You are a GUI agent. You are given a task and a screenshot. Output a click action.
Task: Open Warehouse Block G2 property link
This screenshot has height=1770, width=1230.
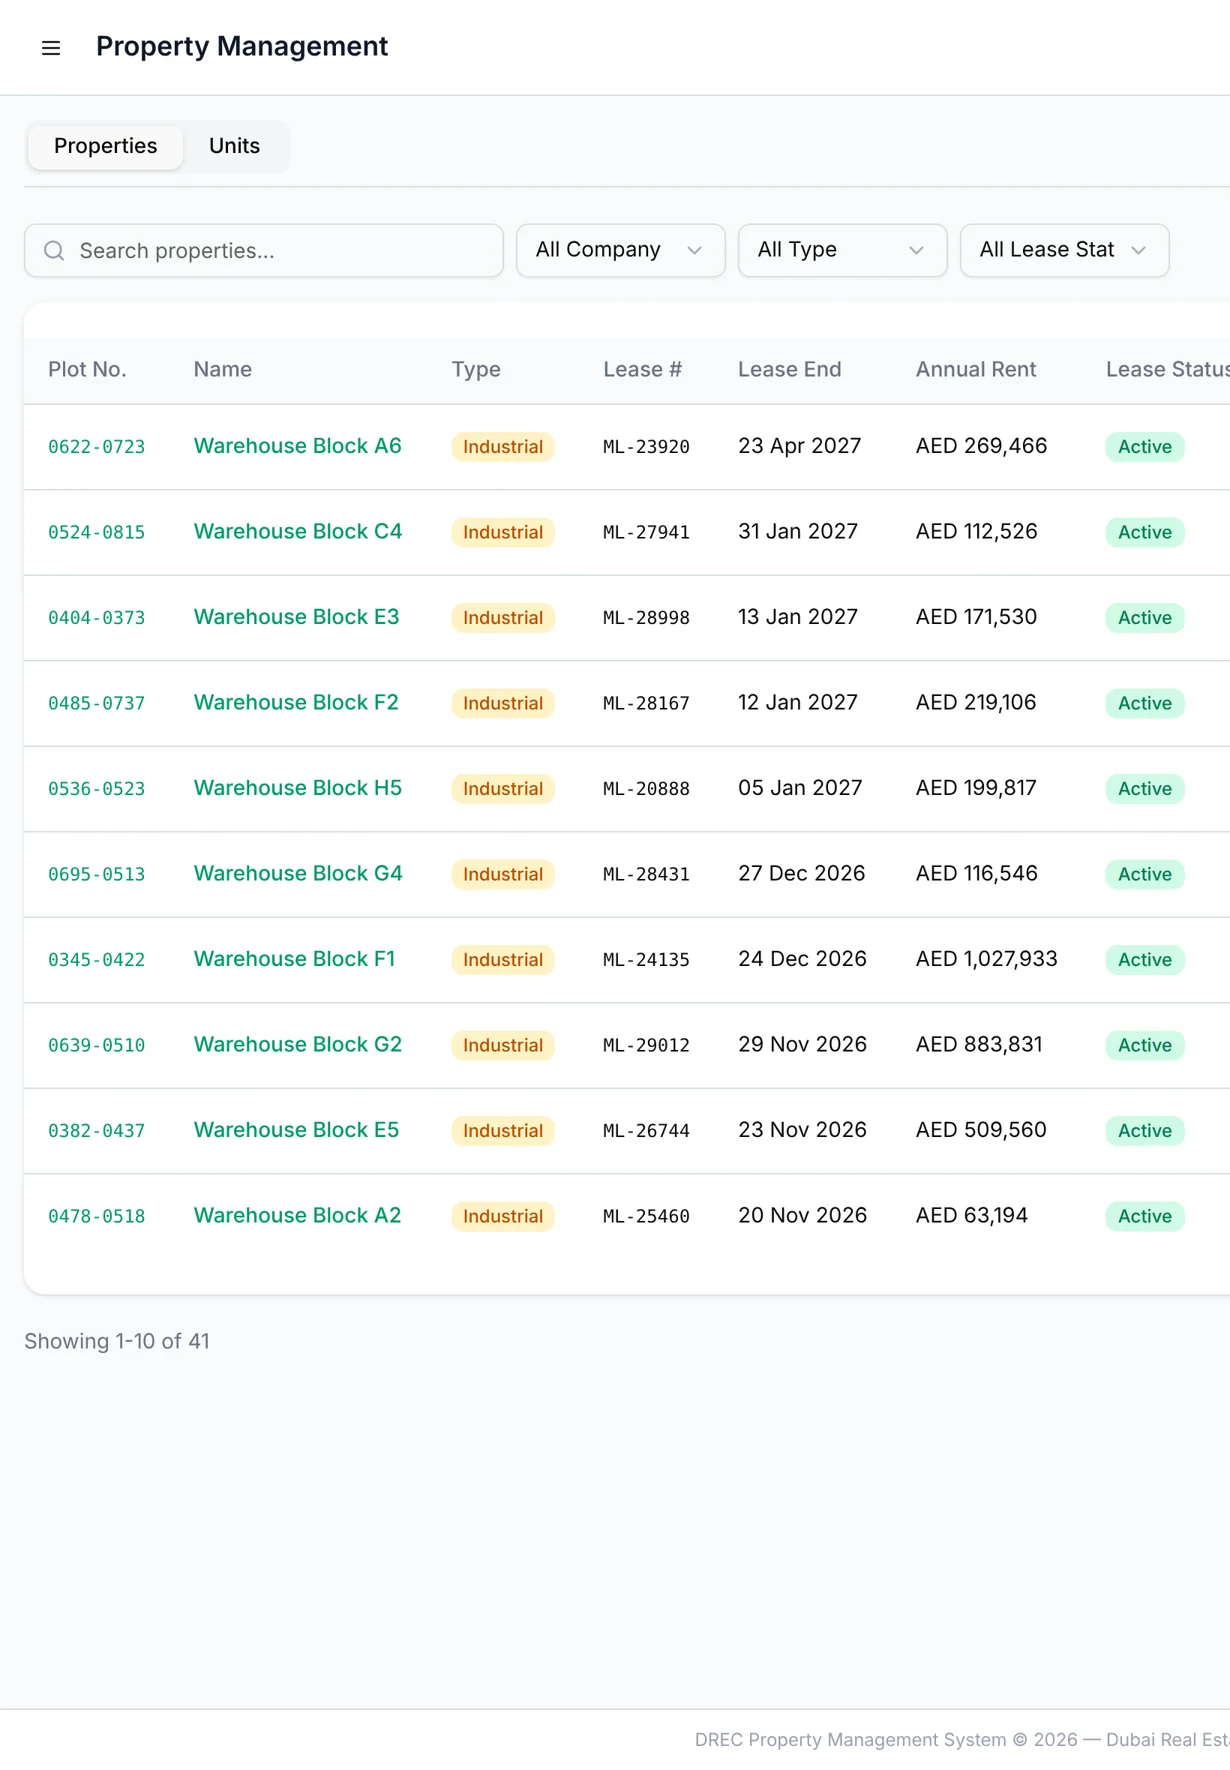click(x=298, y=1044)
